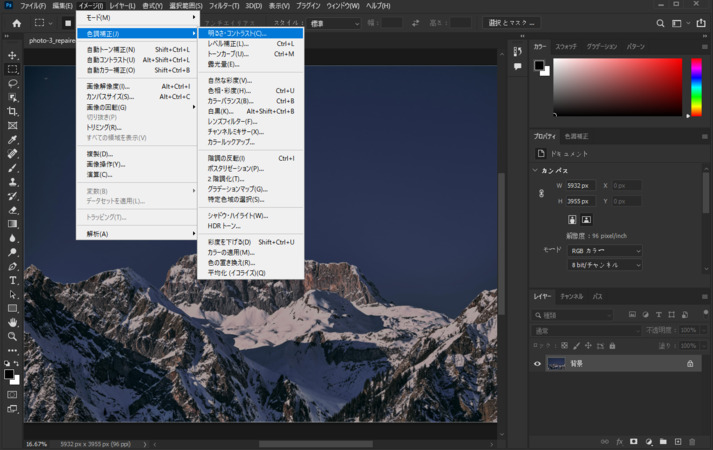Click the Home icon in options bar
Screen dimensions: 713x450
[x=16, y=23]
